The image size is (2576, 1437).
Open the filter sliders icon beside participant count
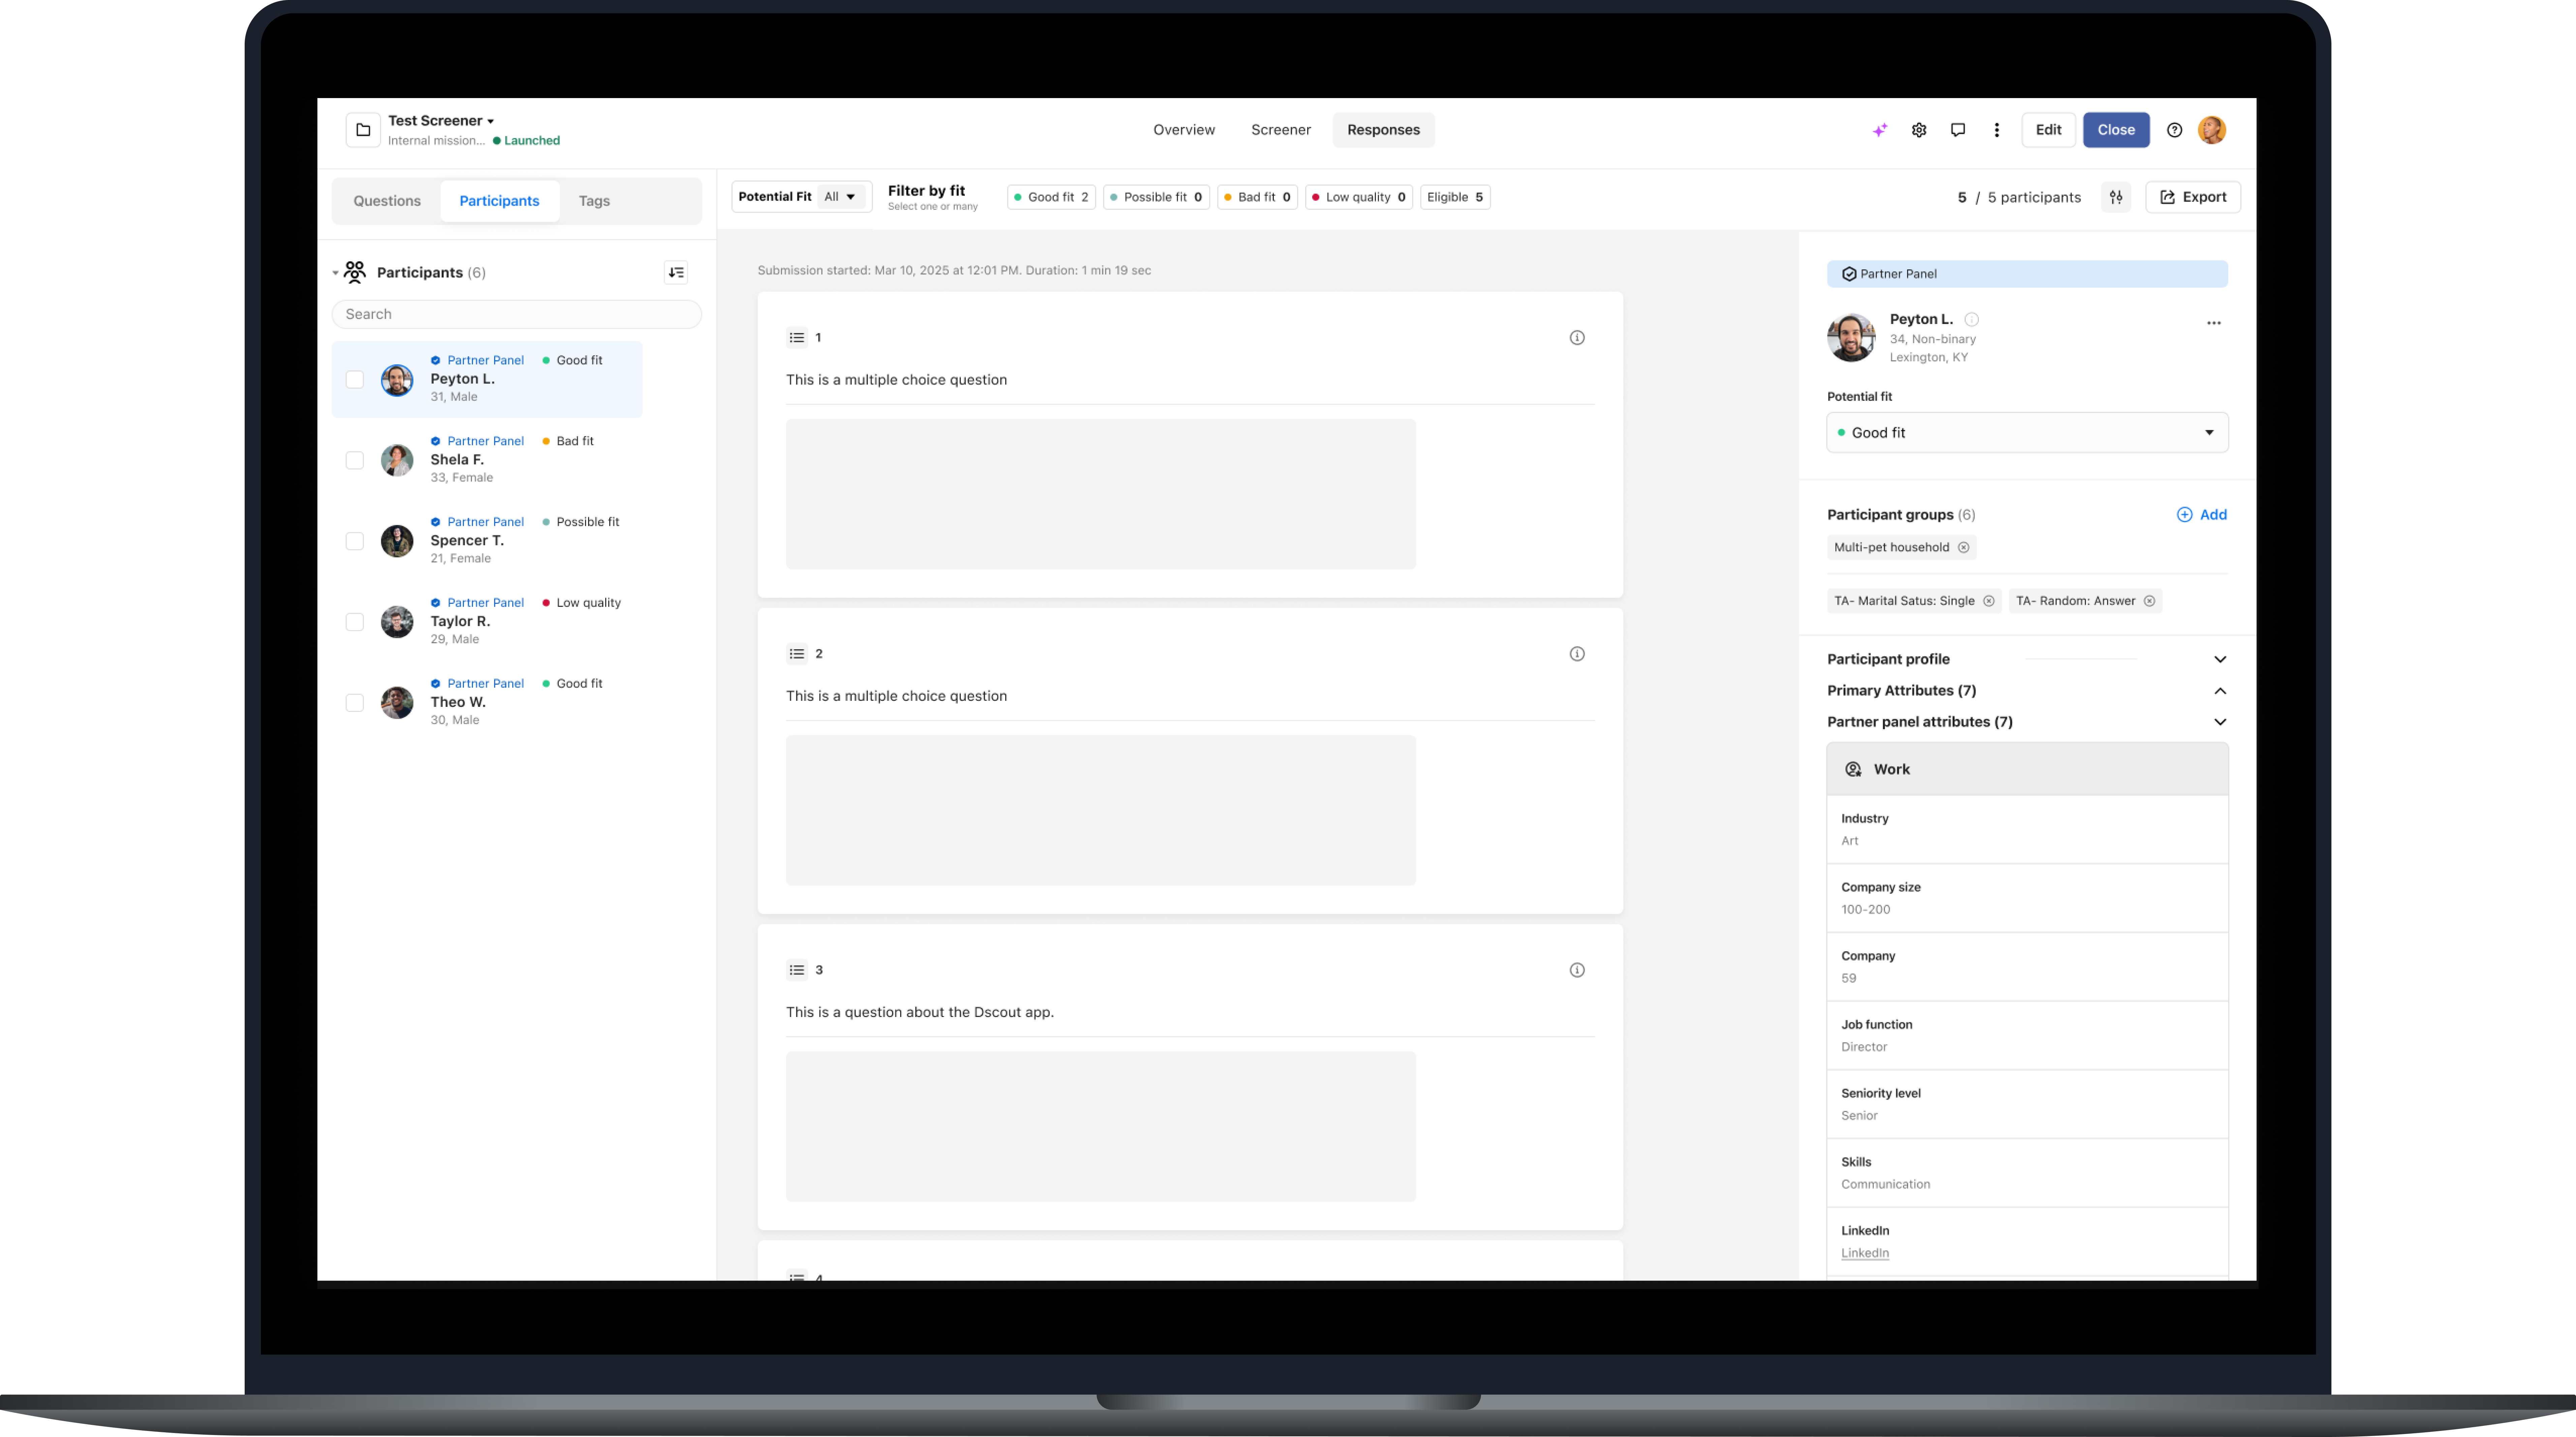coord(2116,197)
